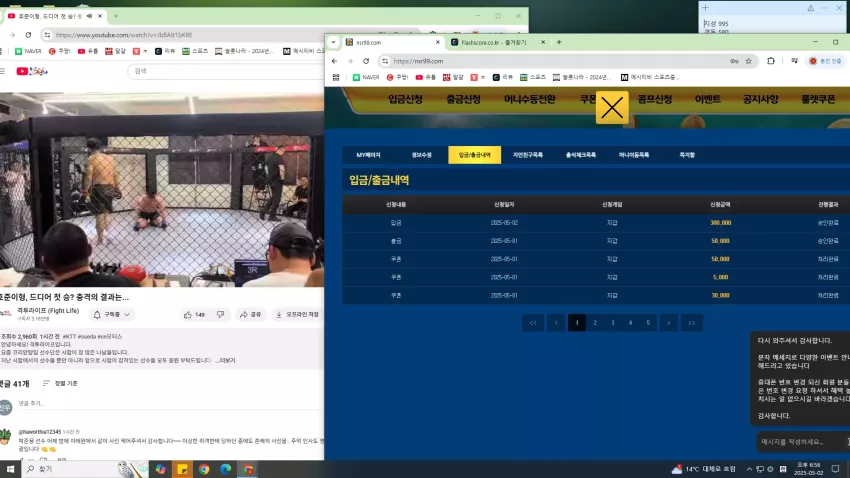Screen dimensions: 850x478
Task: Open the browser tab search chevron
Action: click(333, 42)
